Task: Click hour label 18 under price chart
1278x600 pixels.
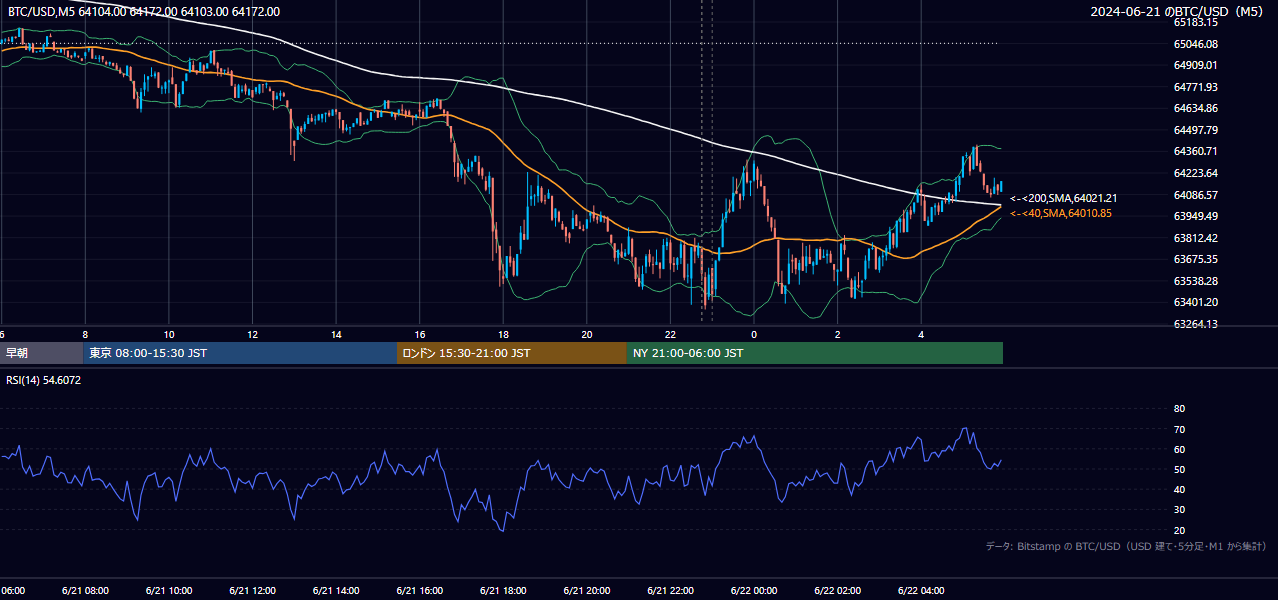Action: click(503, 334)
